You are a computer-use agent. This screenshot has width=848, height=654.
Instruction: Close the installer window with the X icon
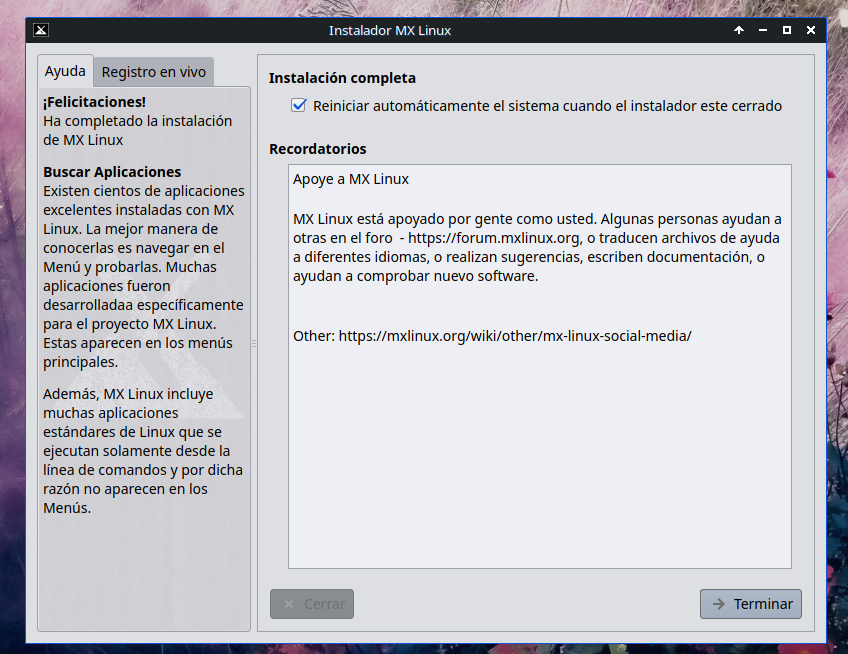click(x=811, y=30)
